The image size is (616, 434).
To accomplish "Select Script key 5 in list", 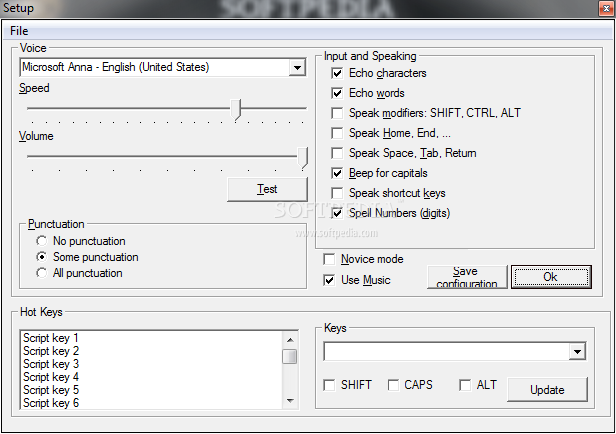I will coord(151,390).
